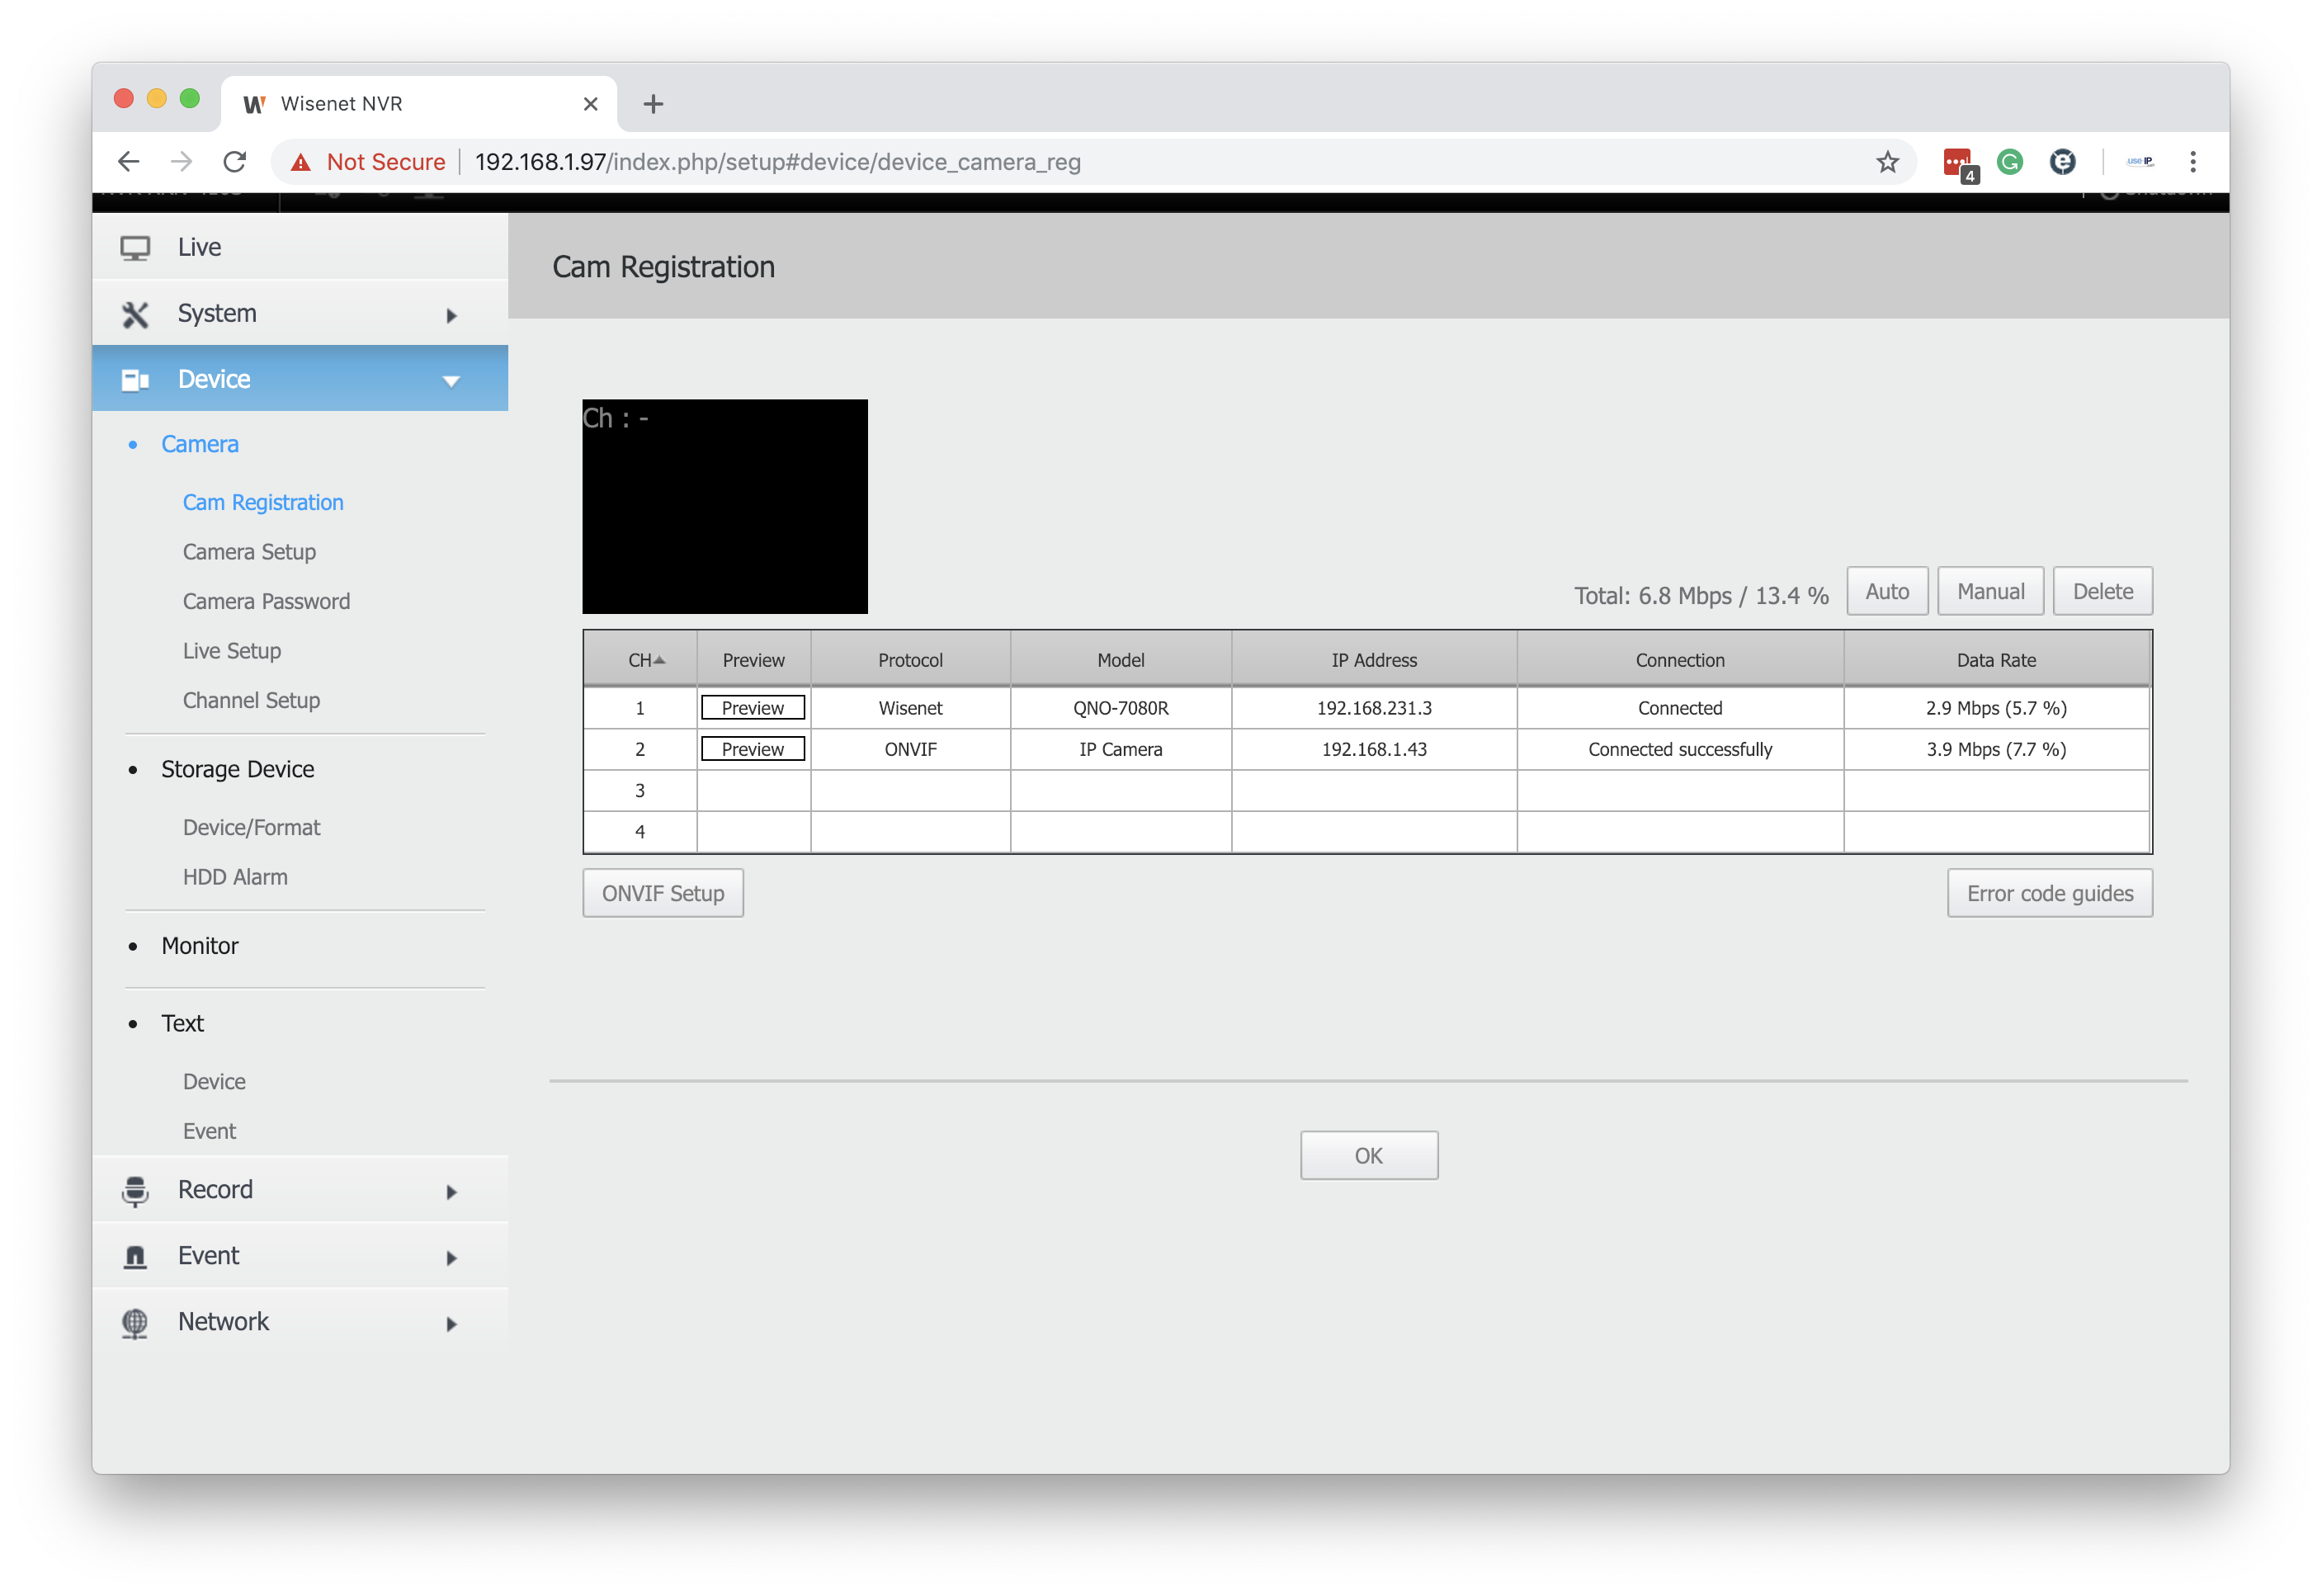Open Camera Setup menu item
Viewport: 2322px width, 1596px height.
click(x=249, y=552)
